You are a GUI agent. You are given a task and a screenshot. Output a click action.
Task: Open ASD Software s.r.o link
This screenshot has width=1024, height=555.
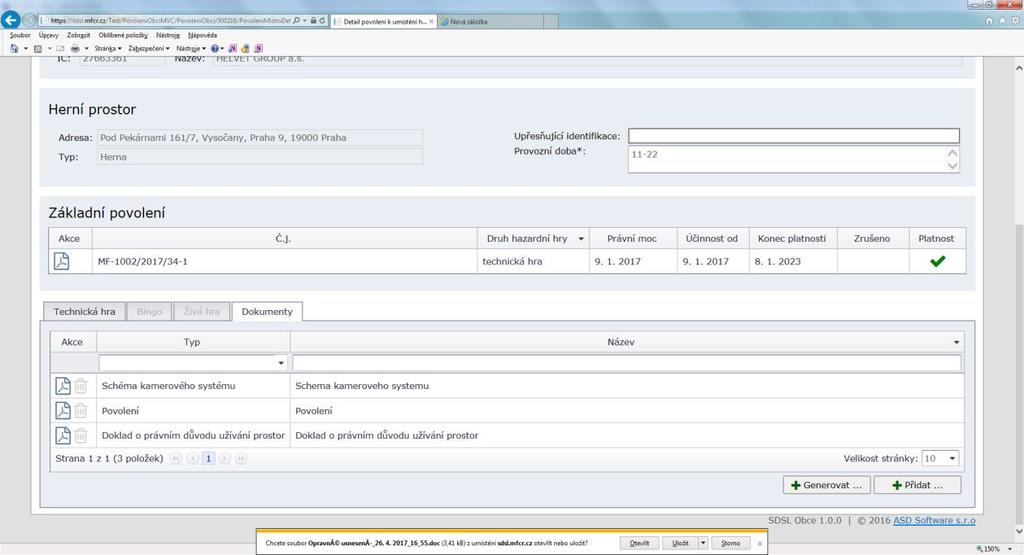click(x=934, y=520)
